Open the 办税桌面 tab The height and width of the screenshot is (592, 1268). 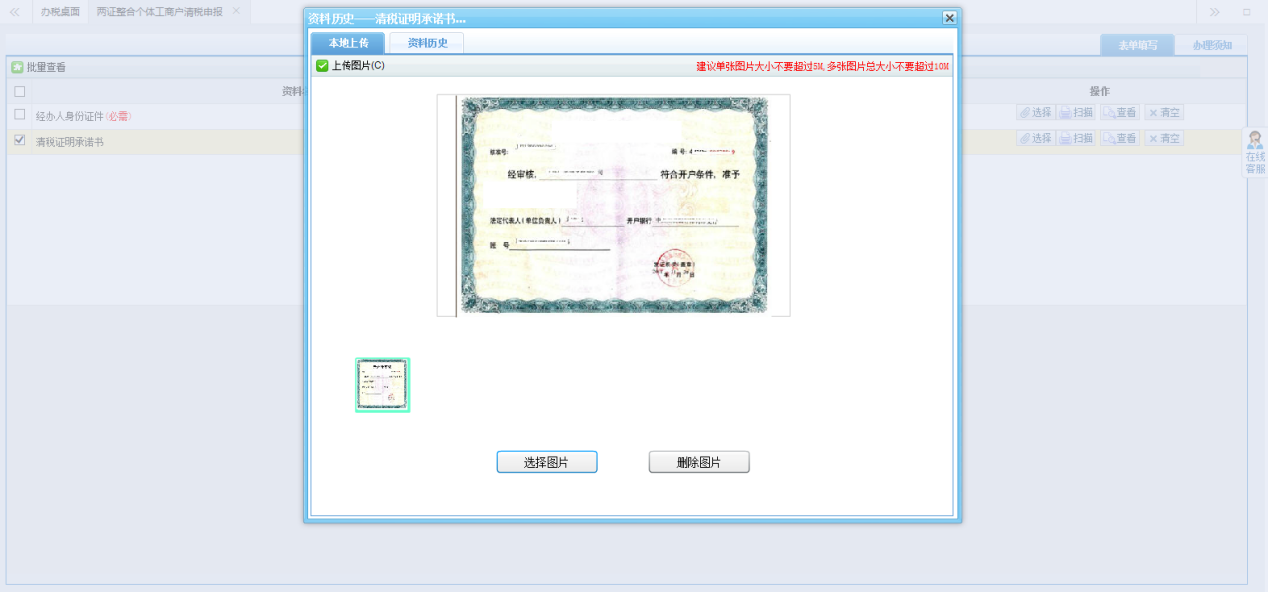(60, 12)
